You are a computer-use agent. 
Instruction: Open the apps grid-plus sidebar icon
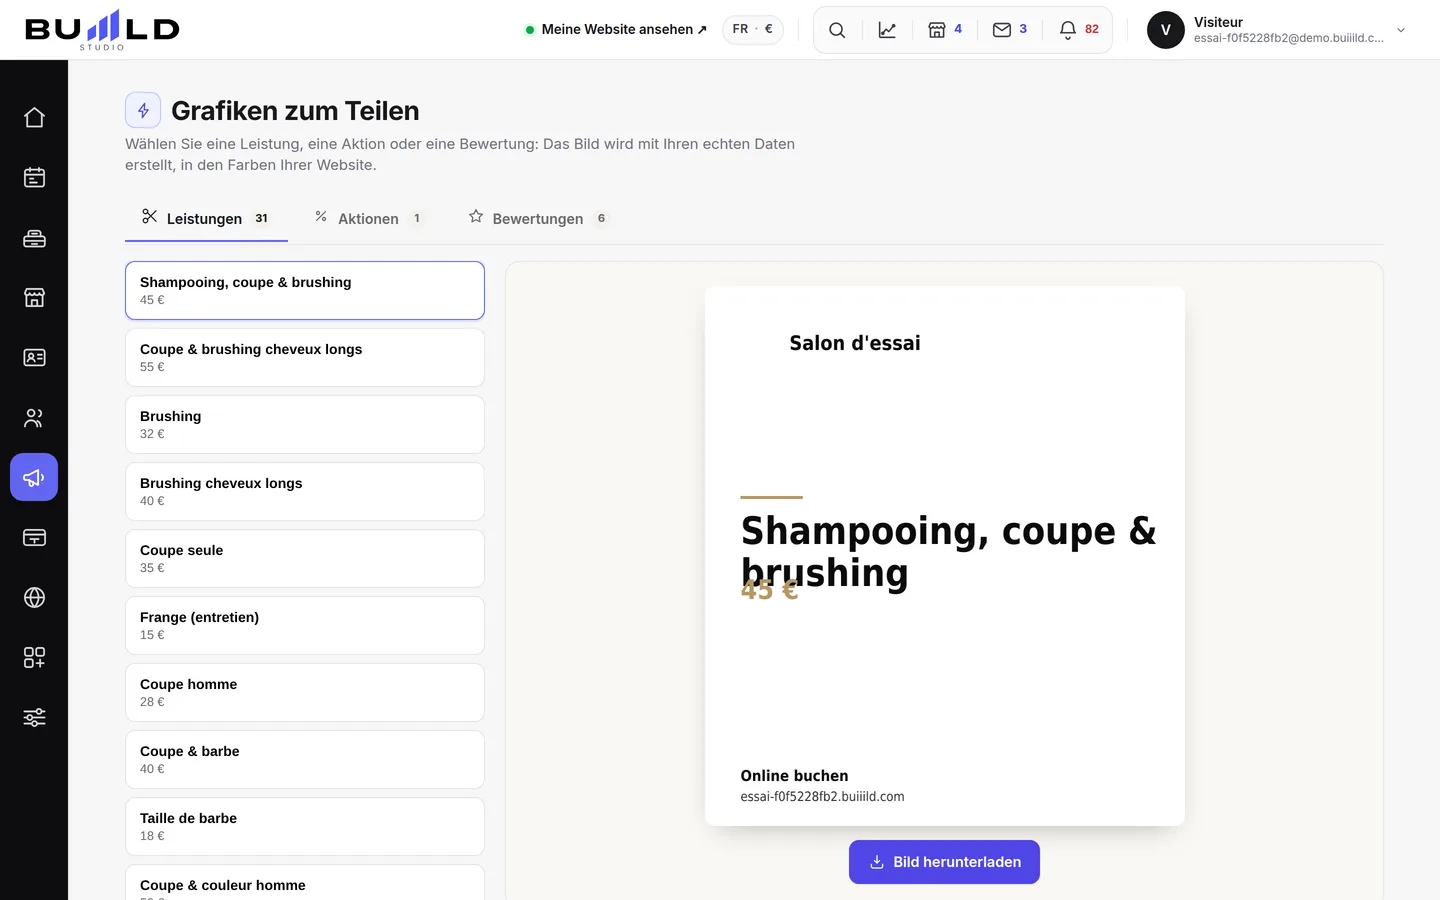click(34, 658)
